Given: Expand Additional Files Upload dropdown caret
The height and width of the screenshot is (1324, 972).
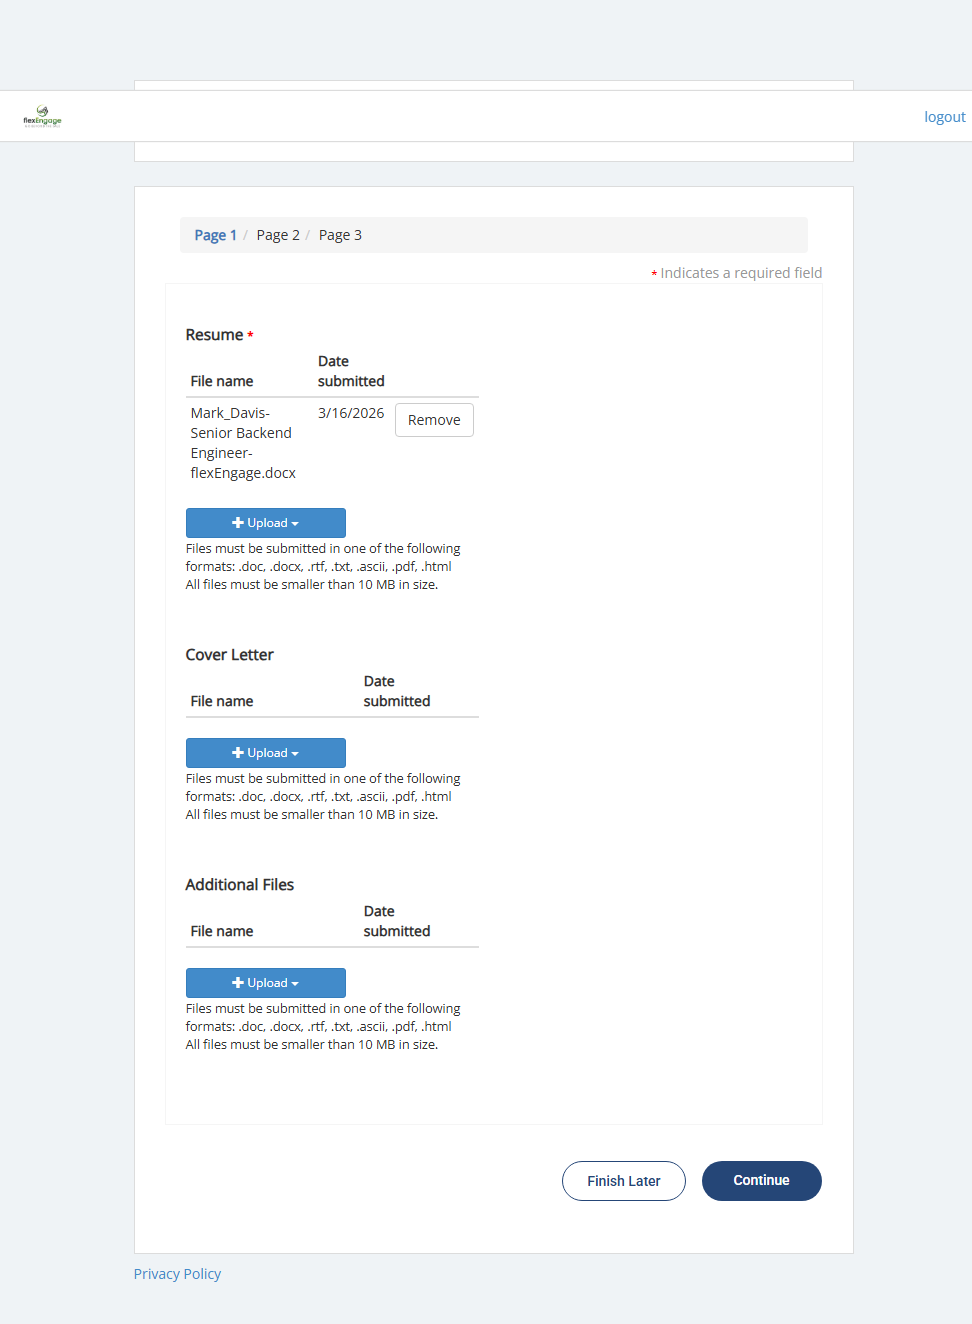Looking at the screenshot, I should [295, 984].
